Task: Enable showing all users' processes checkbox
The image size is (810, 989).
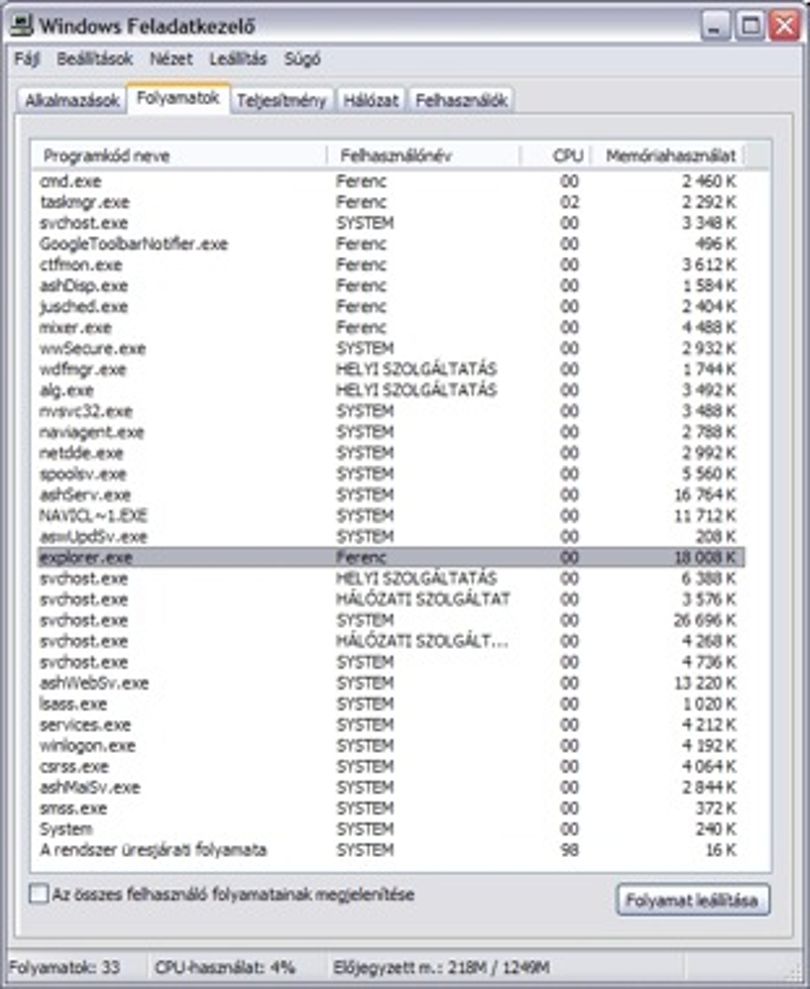Action: pos(38,894)
